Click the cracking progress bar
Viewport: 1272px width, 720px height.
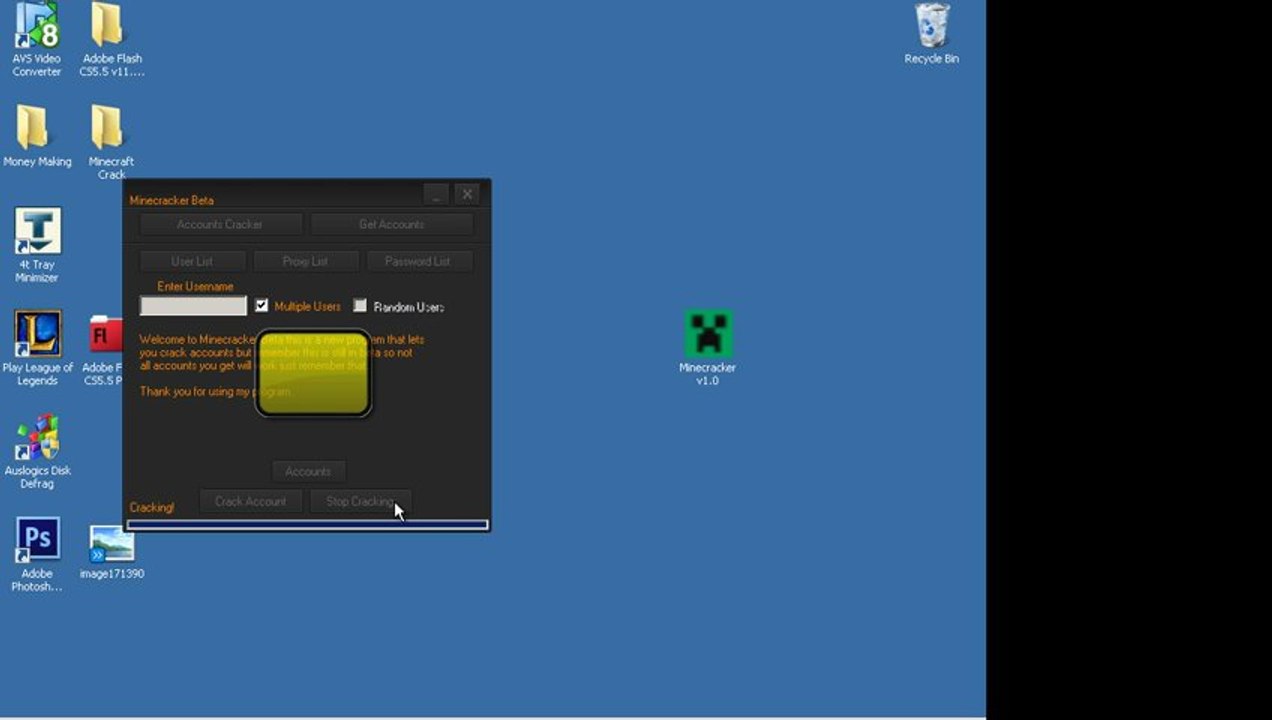pos(308,525)
